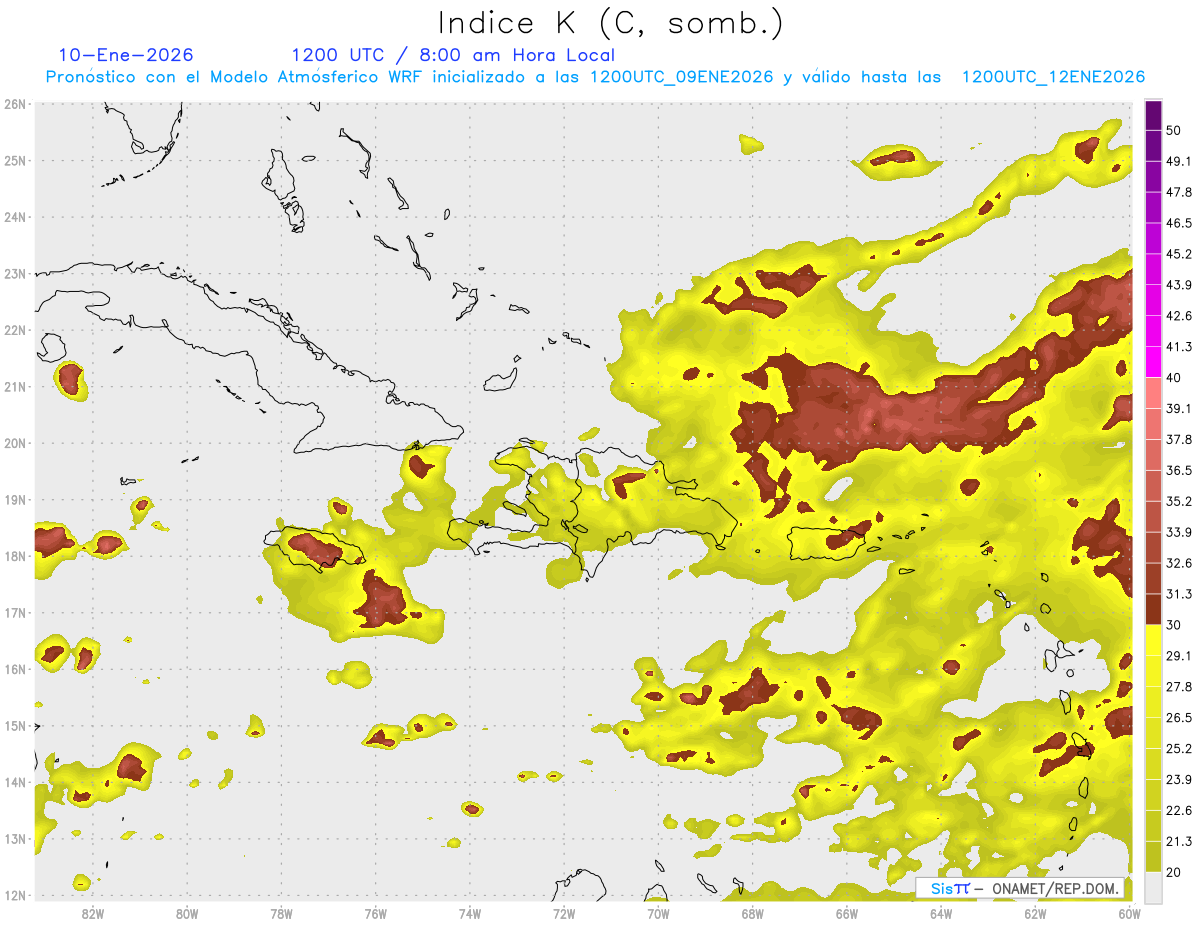Click the colorbar label "26.5"
The image size is (1200, 927).
pyautogui.click(x=1178, y=718)
